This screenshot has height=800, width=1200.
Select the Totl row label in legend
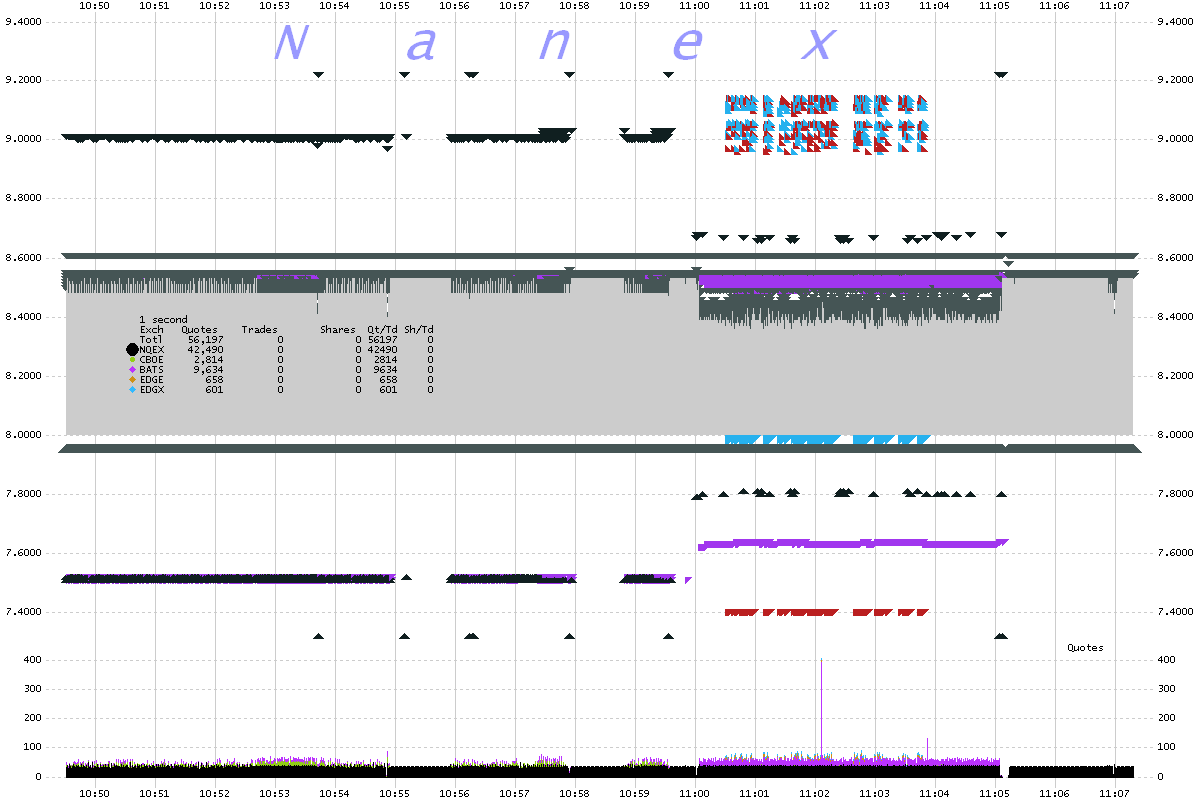152,339
